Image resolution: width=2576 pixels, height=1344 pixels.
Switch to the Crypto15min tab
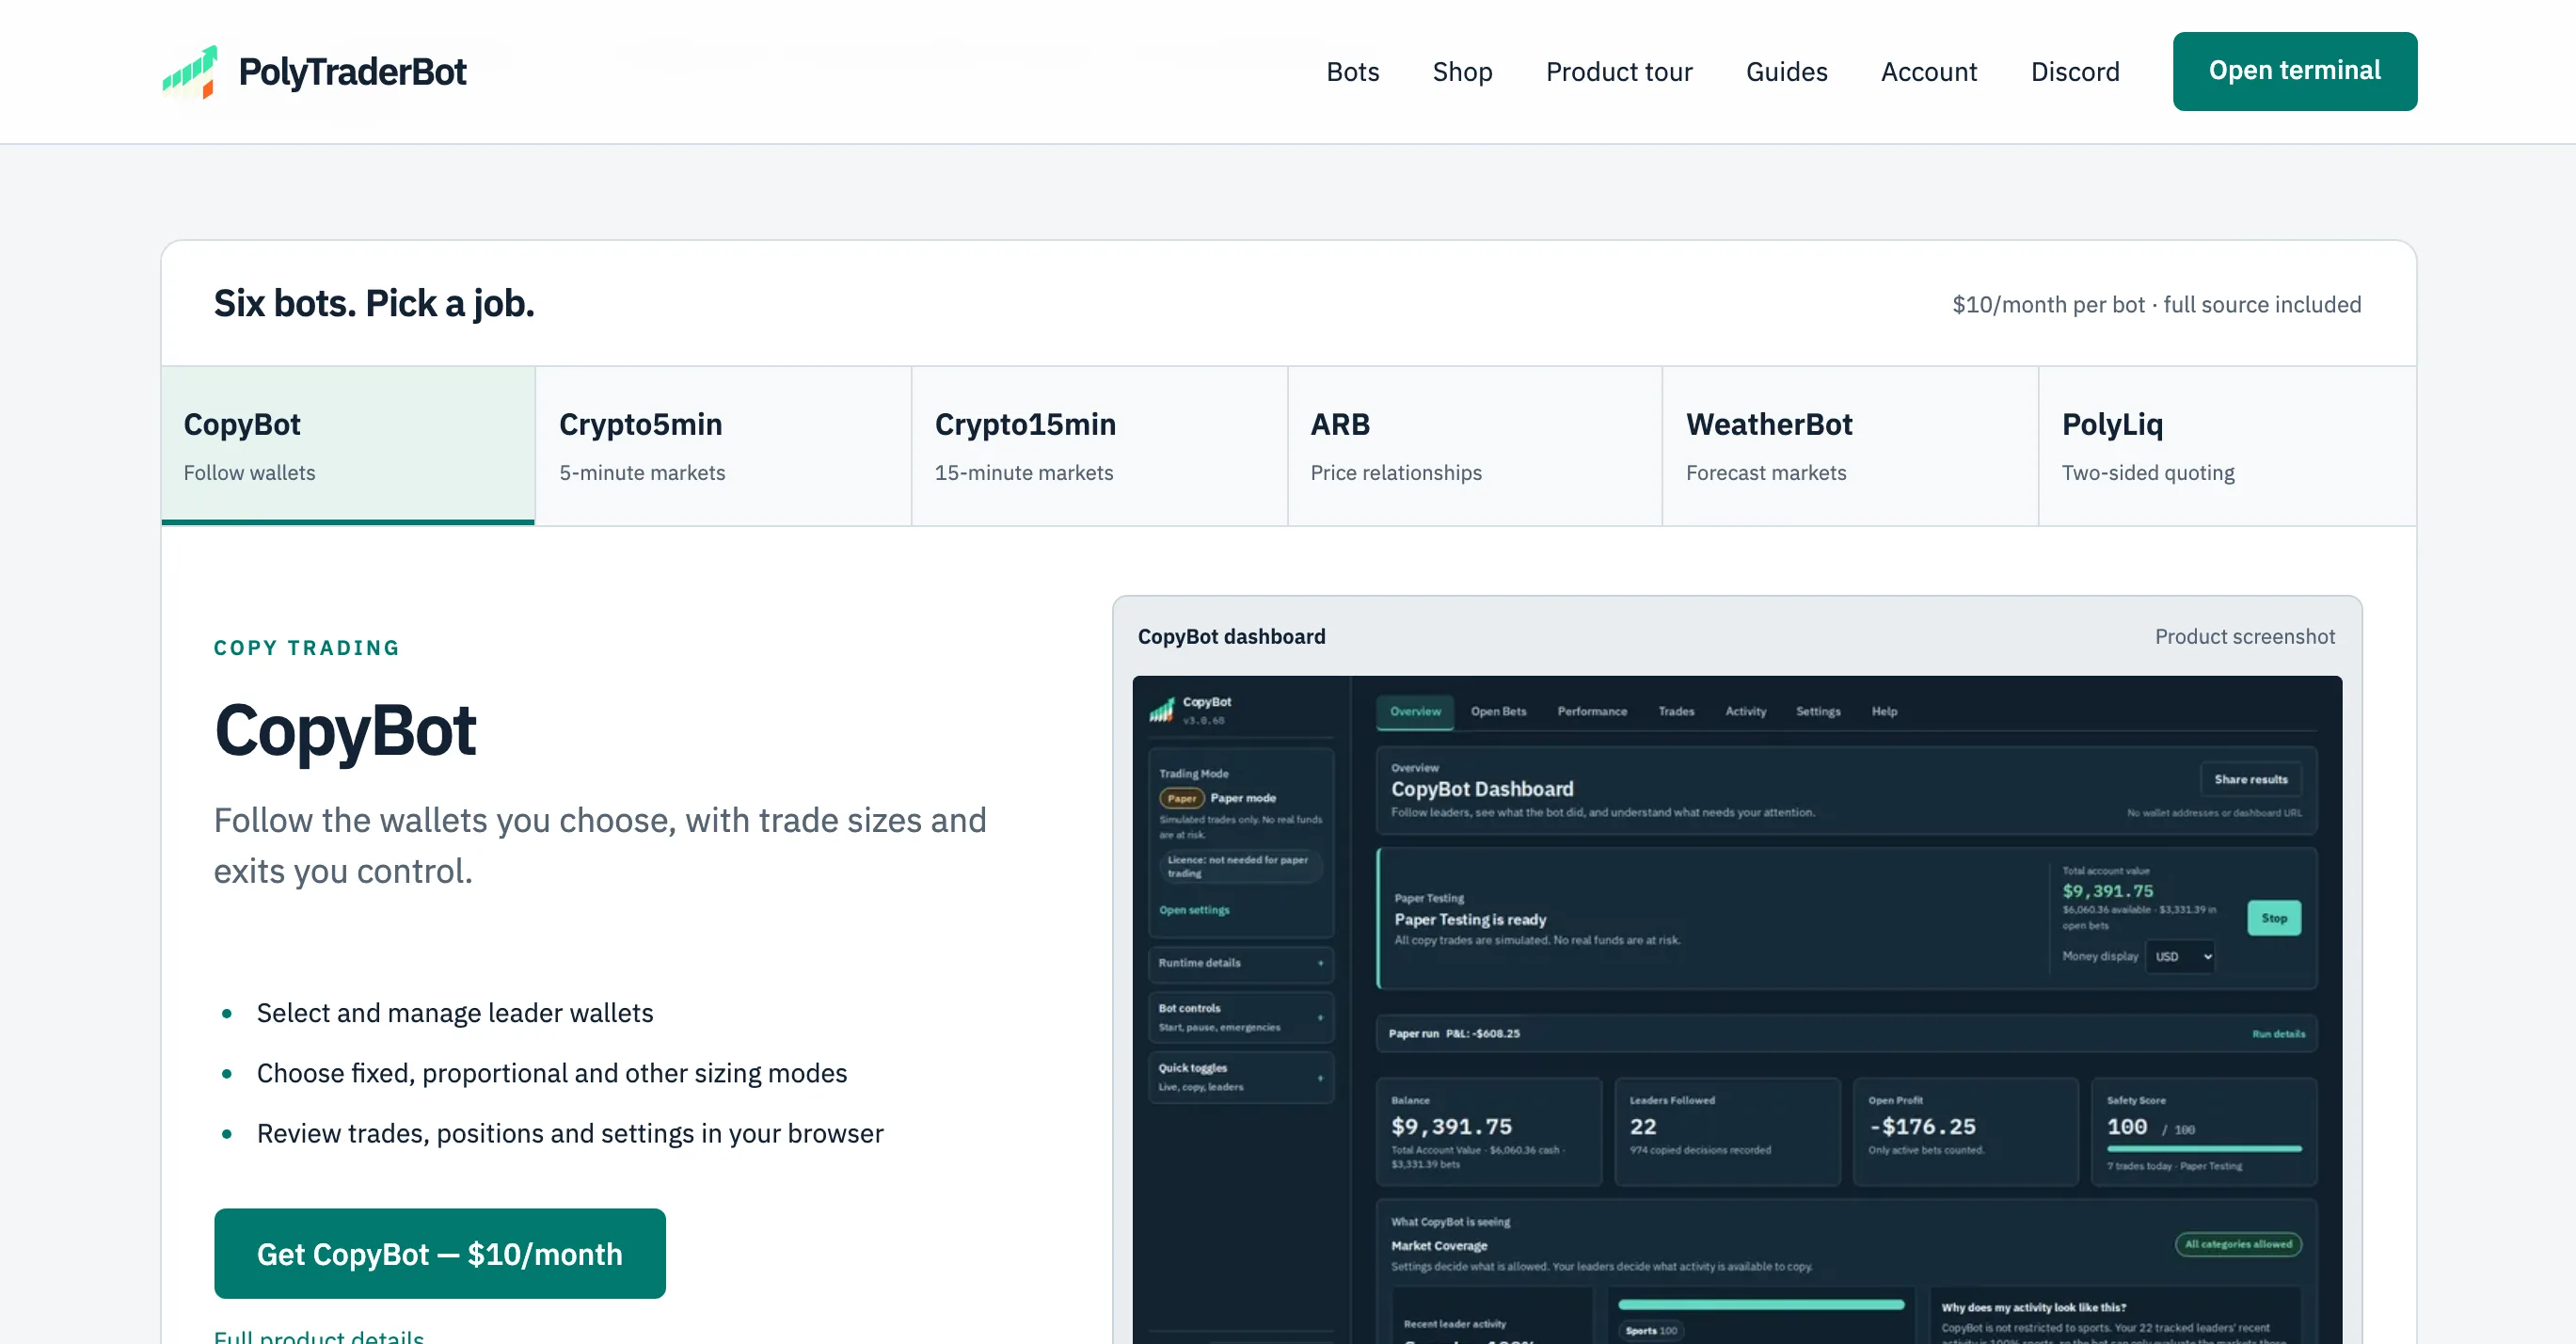coord(1099,446)
